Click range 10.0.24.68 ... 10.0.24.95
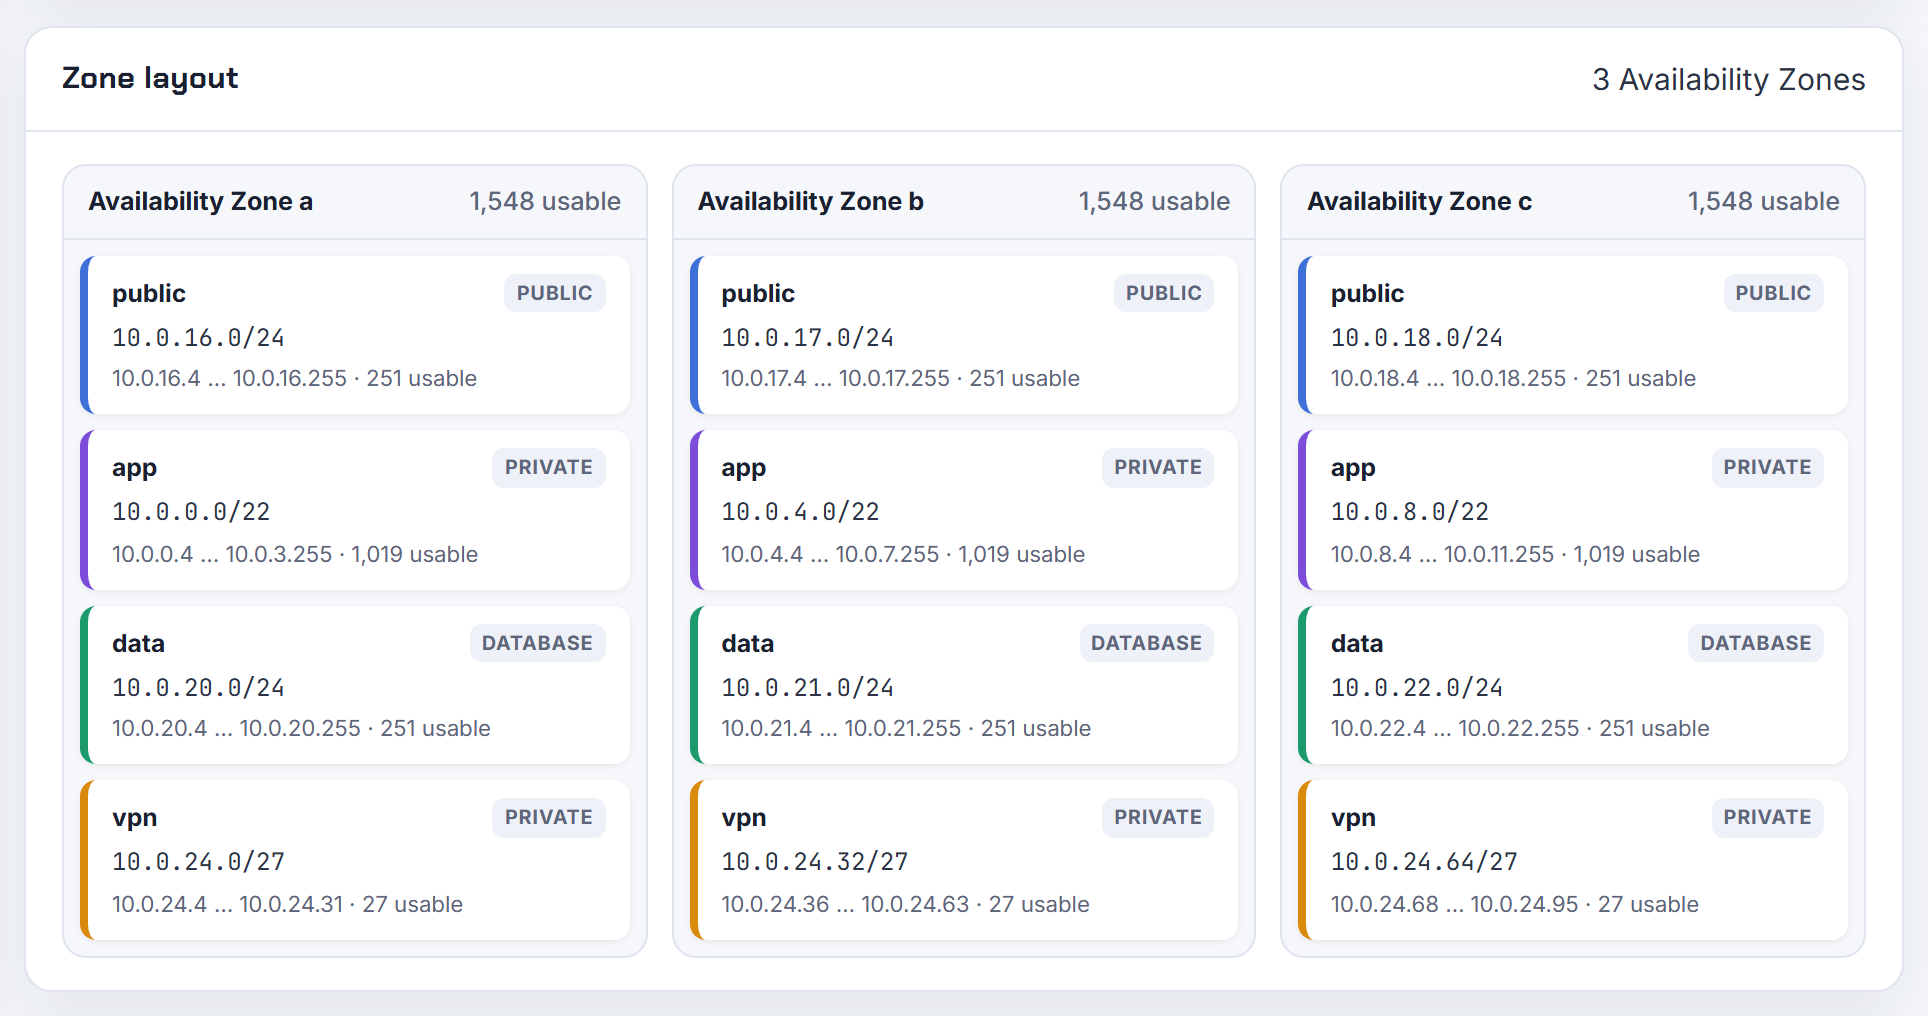This screenshot has height=1016, width=1928. (x=1454, y=904)
